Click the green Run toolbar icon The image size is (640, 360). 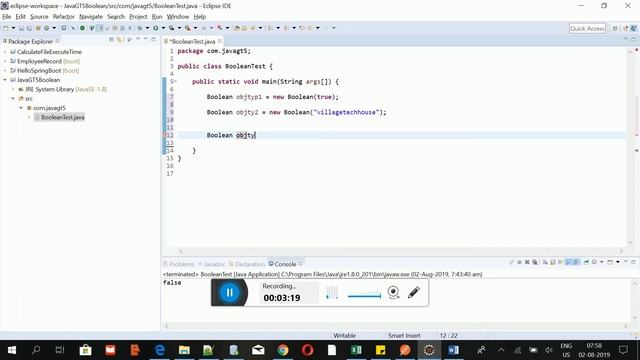click(156, 28)
